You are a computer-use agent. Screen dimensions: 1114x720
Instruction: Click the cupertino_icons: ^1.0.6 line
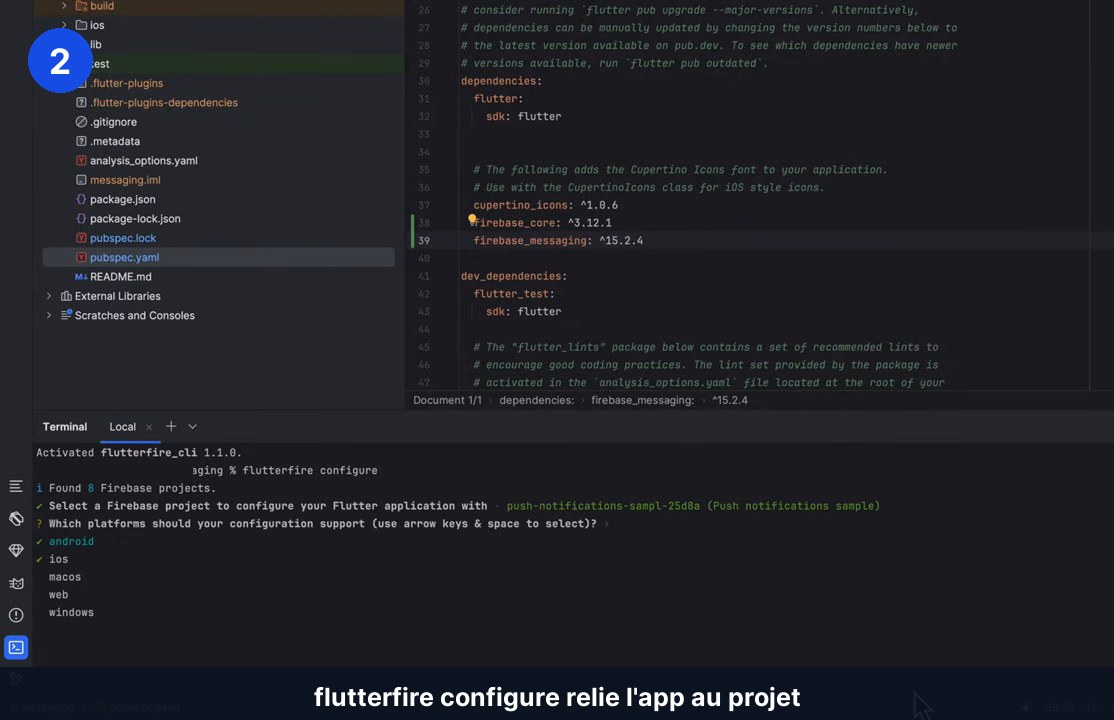point(546,205)
